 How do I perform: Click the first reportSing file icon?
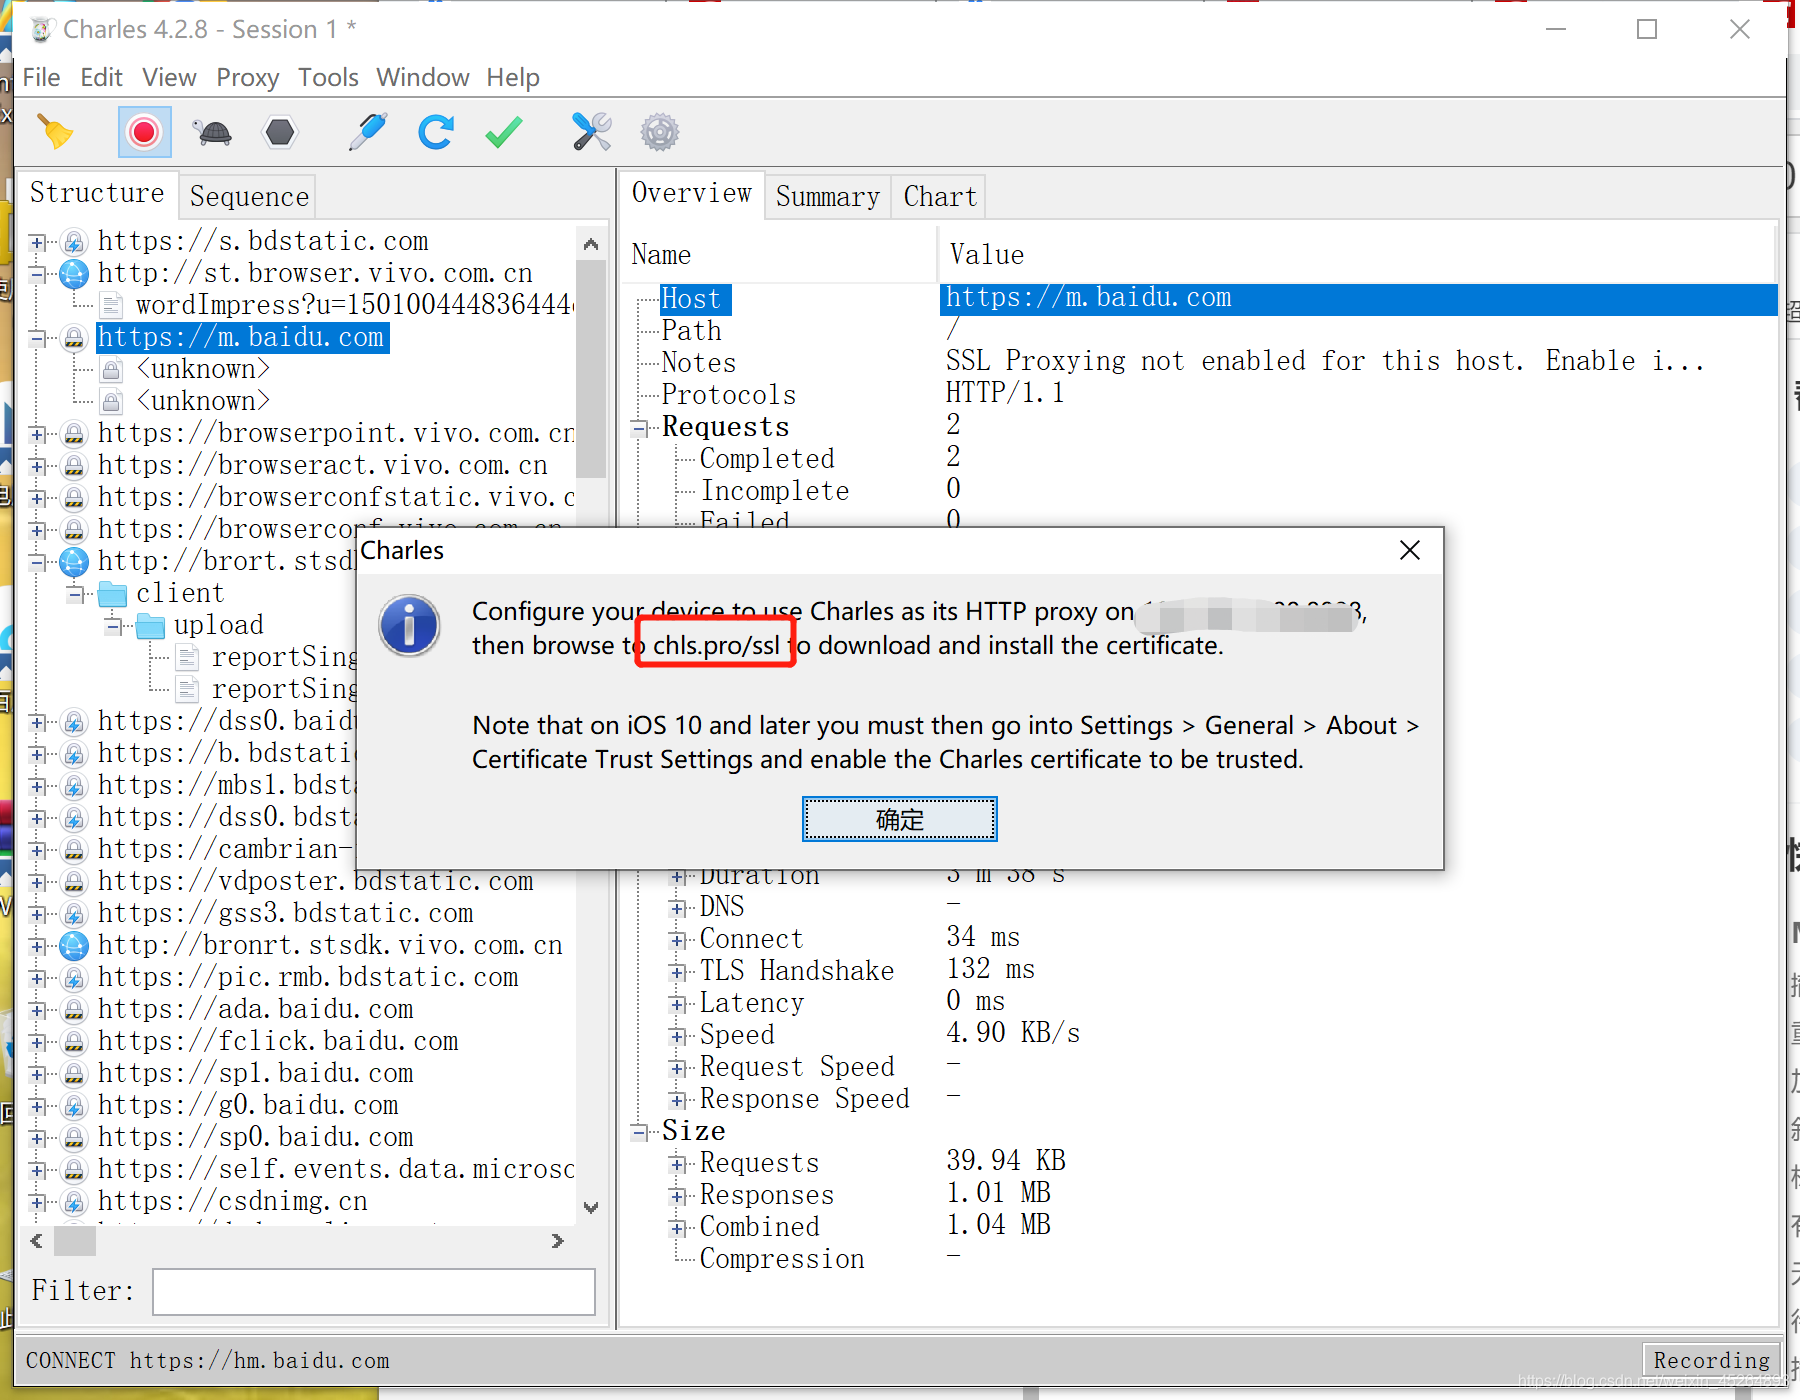(187, 658)
